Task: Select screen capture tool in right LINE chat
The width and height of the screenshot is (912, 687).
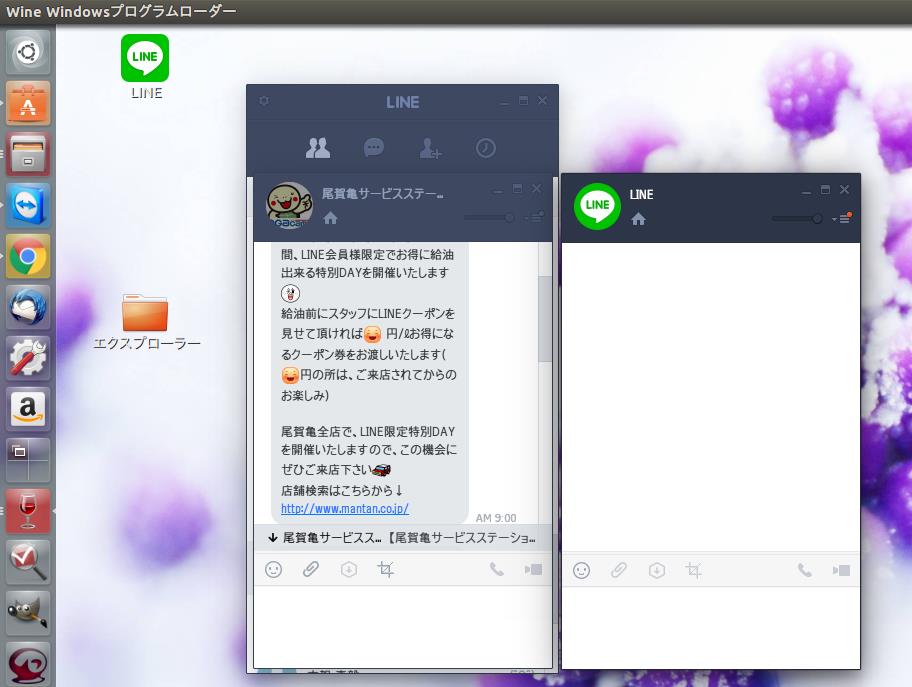Action: [x=693, y=570]
